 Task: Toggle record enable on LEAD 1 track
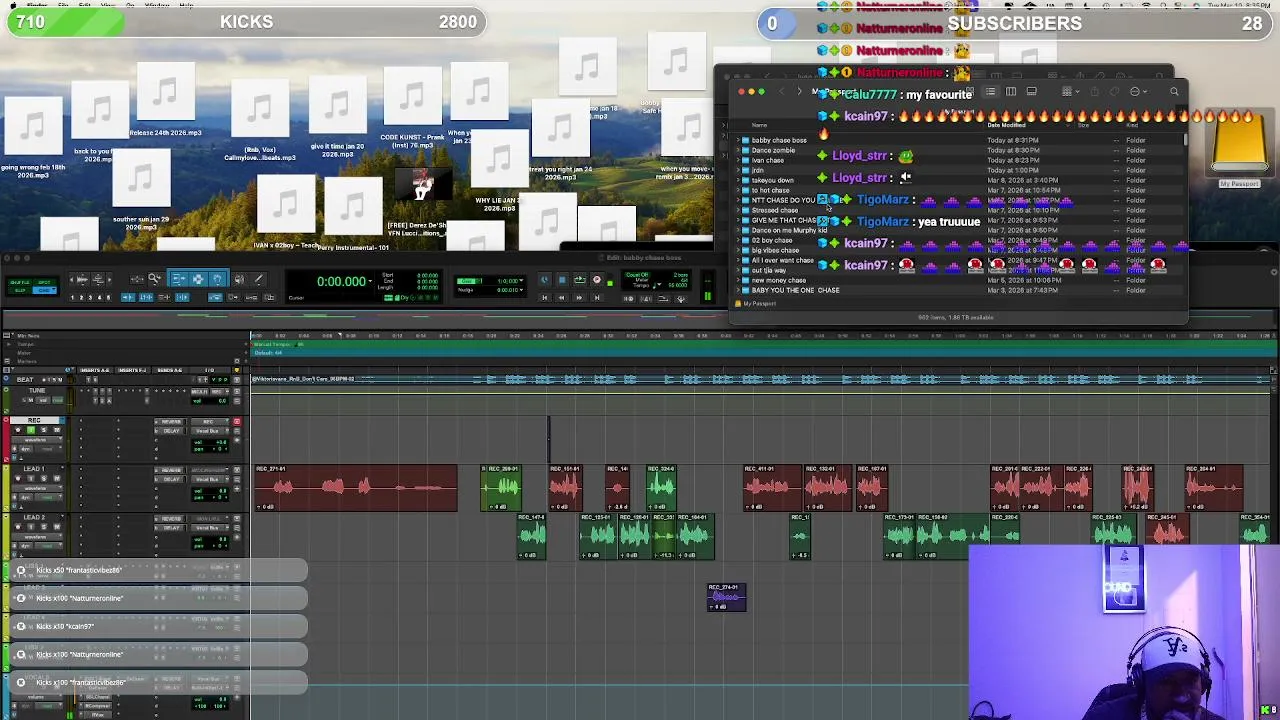[18, 479]
